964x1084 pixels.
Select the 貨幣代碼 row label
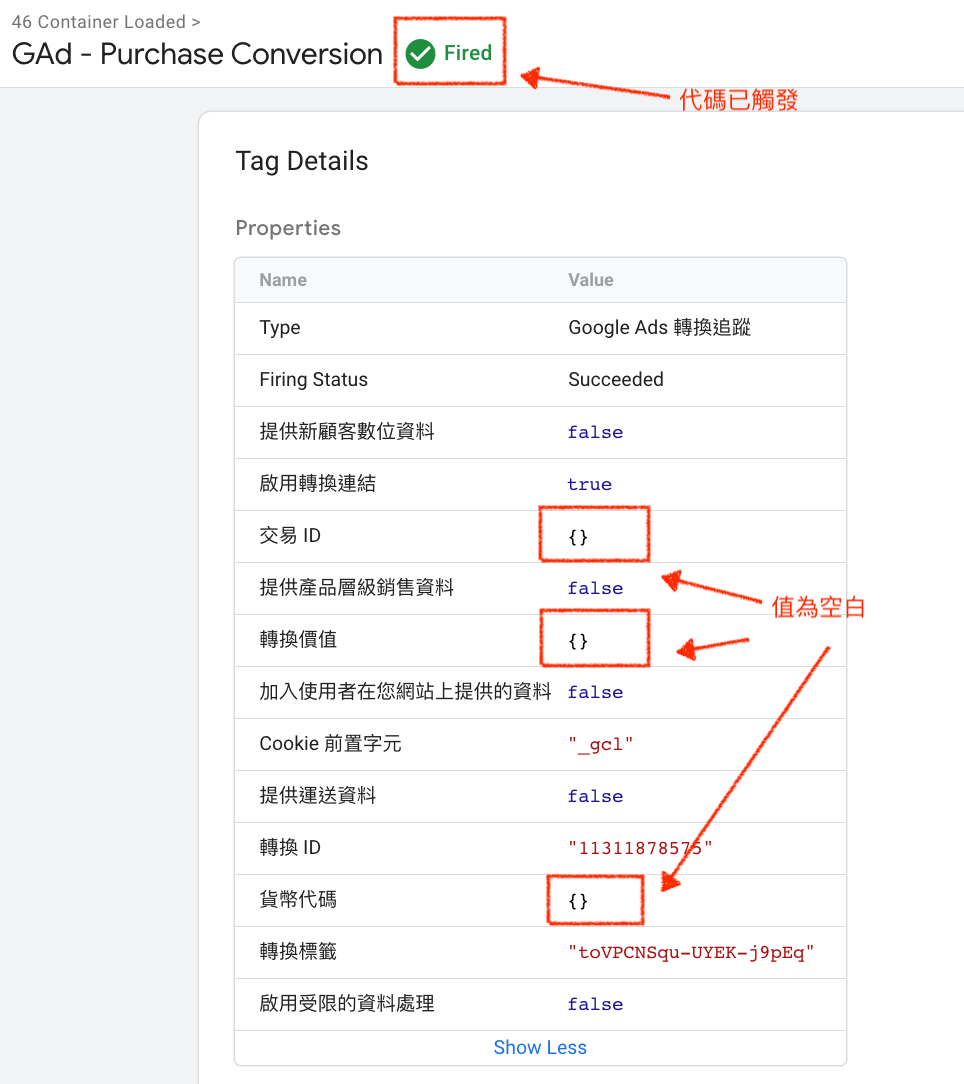coord(298,899)
